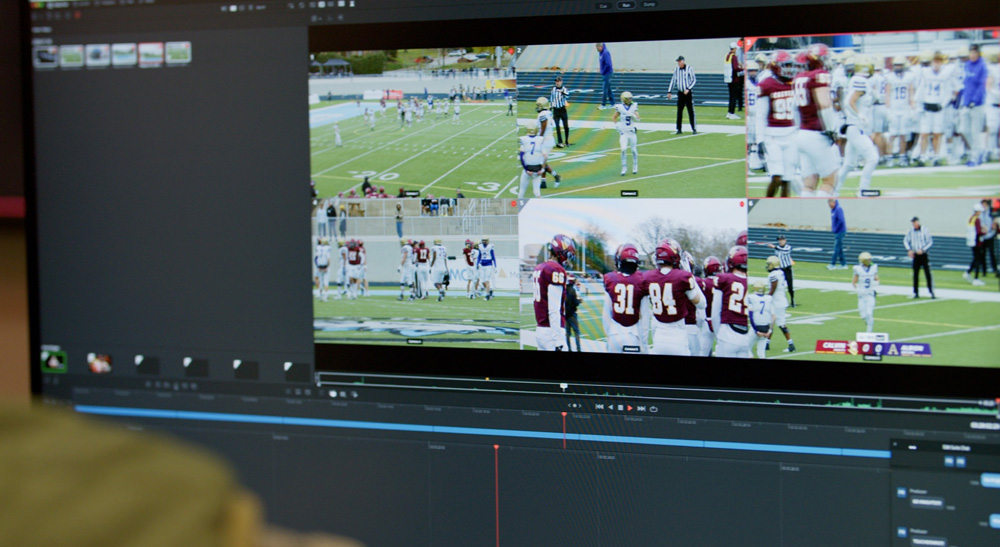Select the green-highlighted thumbnail in the lower bin
The width and height of the screenshot is (1000, 547).
coord(53,361)
